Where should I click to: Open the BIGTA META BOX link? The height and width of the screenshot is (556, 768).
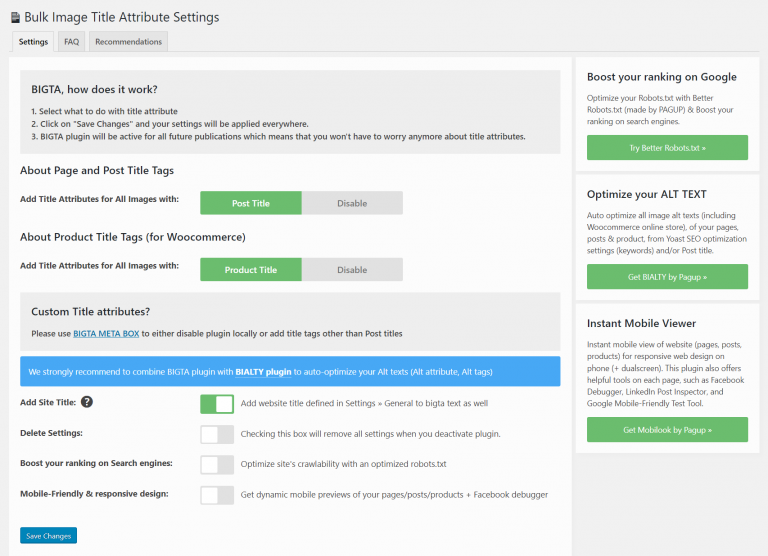tap(106, 333)
